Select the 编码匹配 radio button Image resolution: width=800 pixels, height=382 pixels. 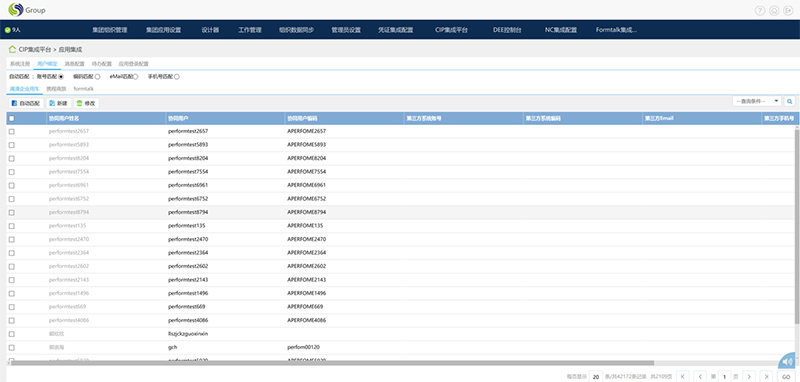pyautogui.click(x=97, y=77)
